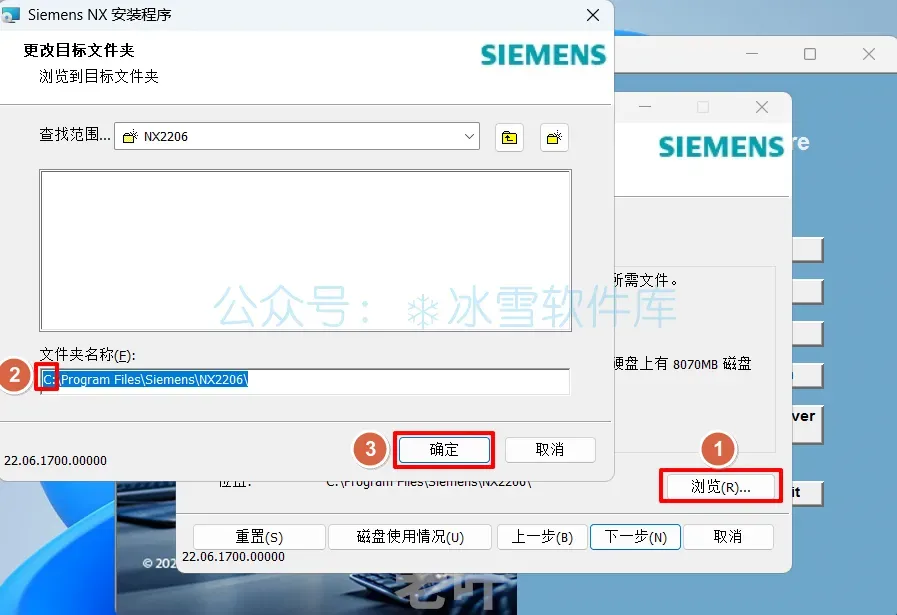Close the installer wizard window behind
The width and height of the screenshot is (897, 615).
[x=761, y=107]
